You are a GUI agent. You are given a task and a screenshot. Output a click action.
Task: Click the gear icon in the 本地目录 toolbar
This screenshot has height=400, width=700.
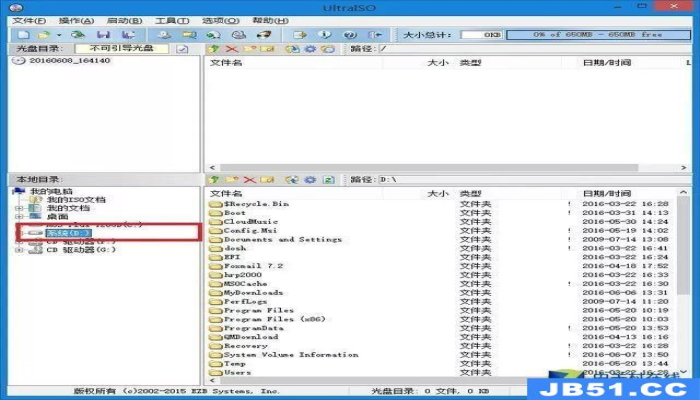pos(310,179)
